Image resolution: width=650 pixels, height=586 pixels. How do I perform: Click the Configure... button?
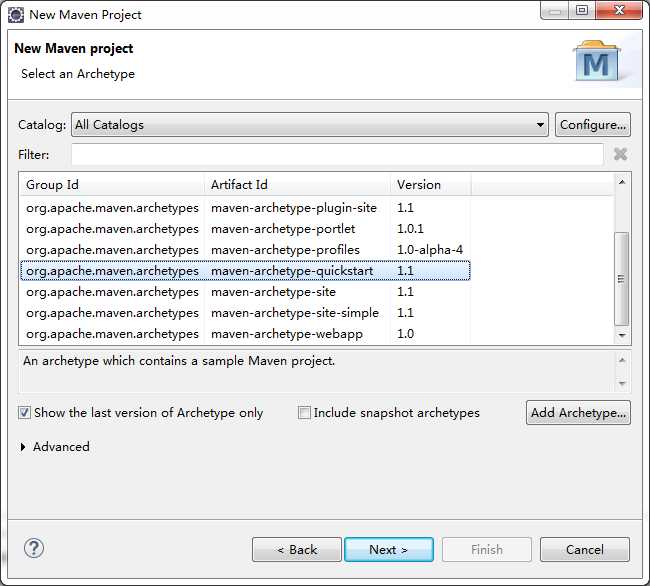pos(593,124)
